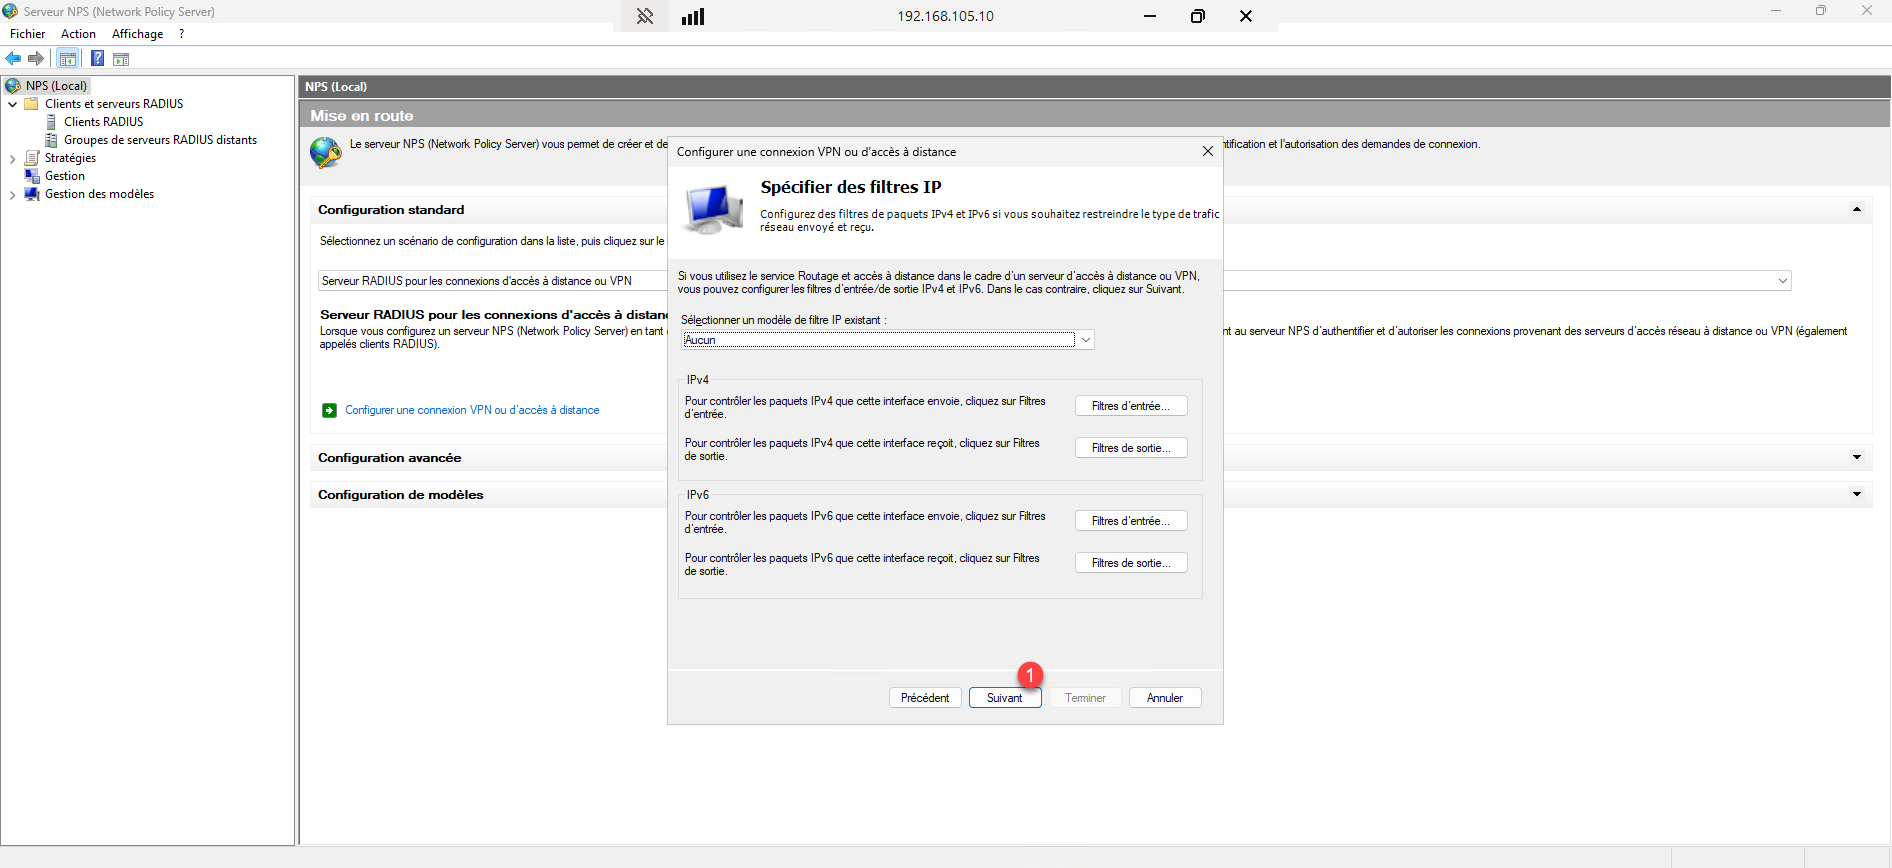Open the Fichier menu

(27, 34)
